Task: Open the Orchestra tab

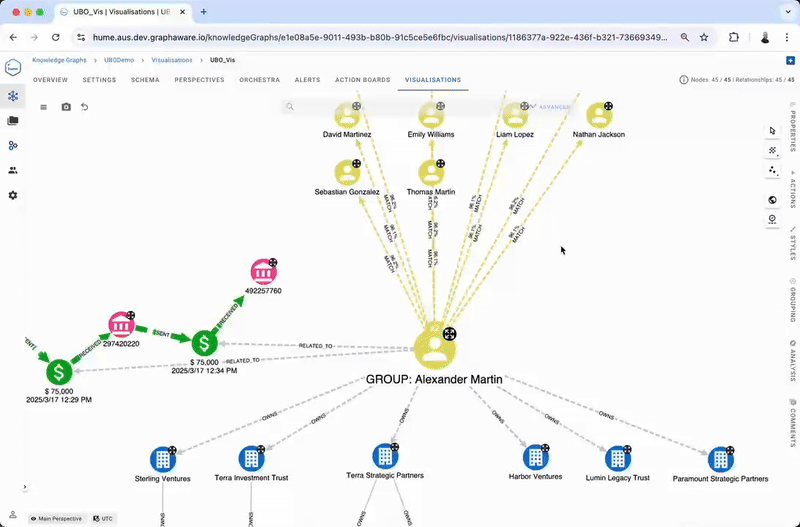Action: (259, 80)
